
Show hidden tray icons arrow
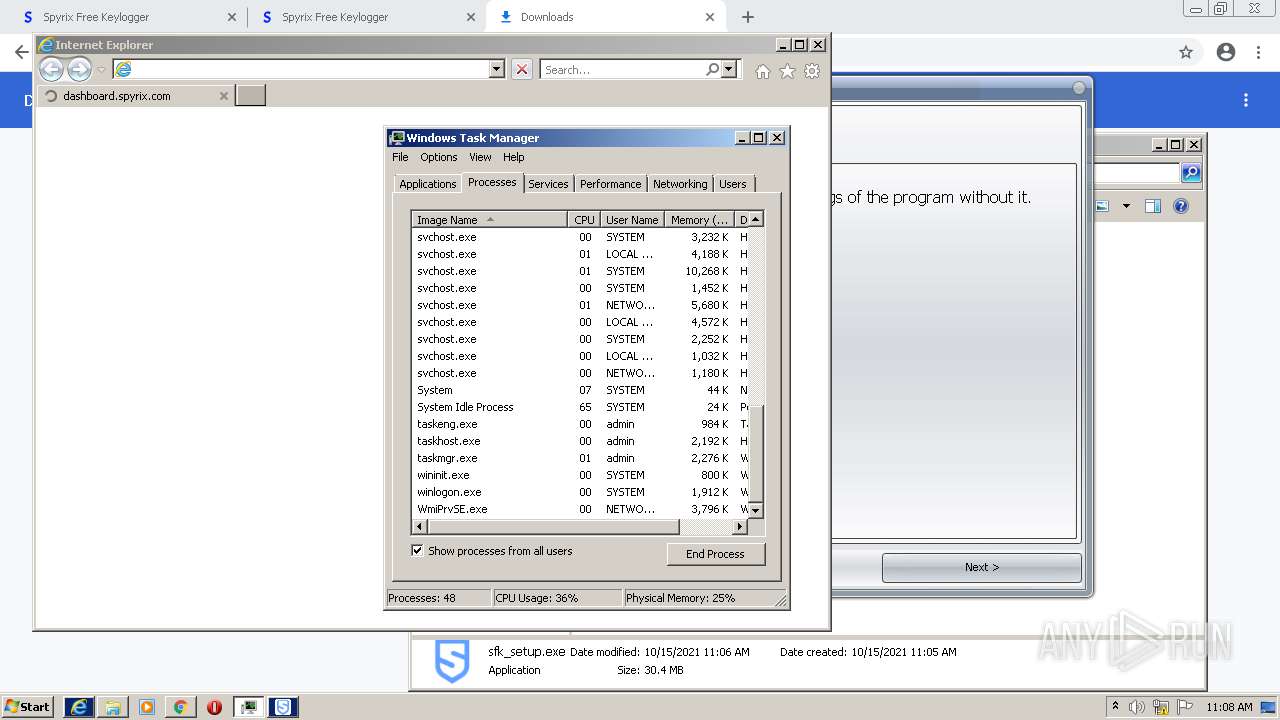tap(1116, 706)
